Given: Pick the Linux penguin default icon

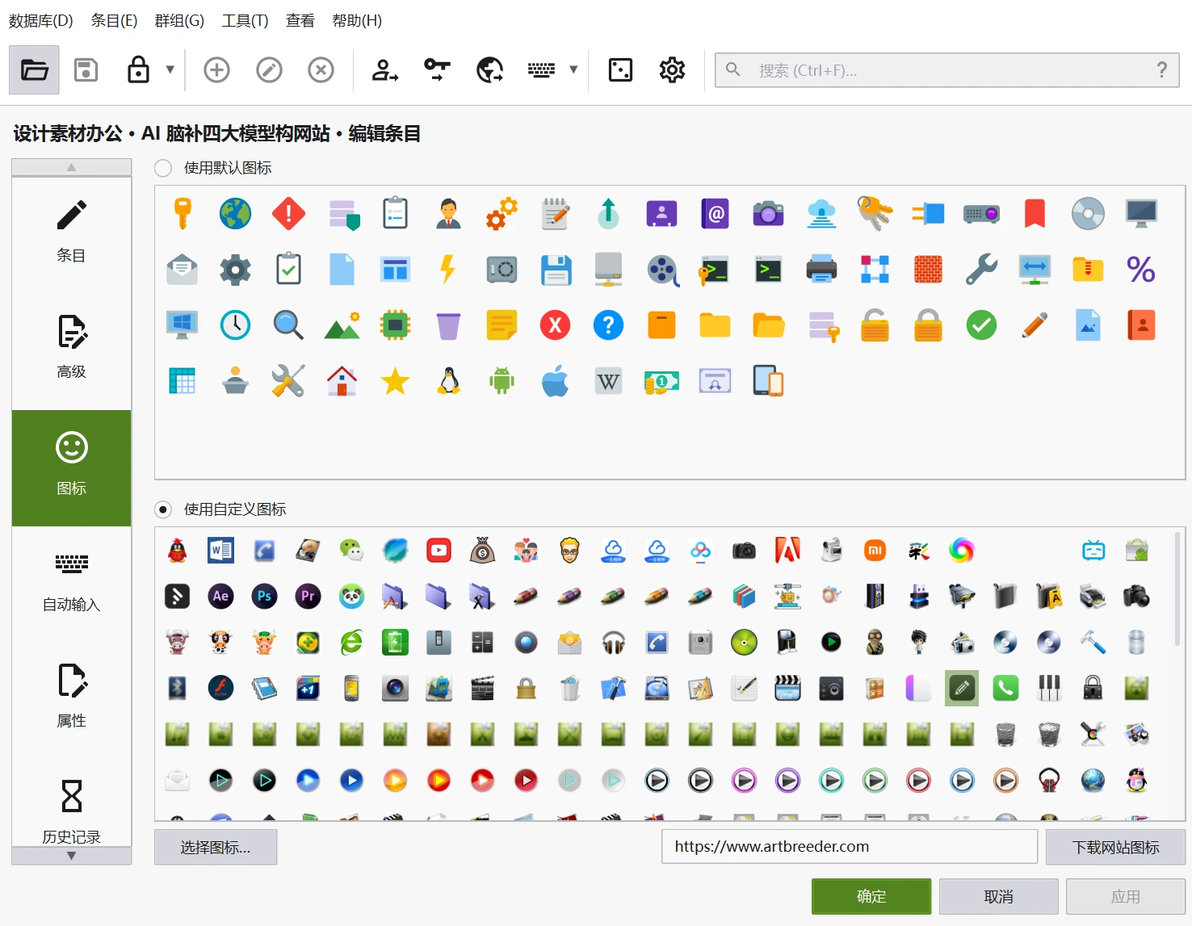Looking at the screenshot, I should (449, 381).
